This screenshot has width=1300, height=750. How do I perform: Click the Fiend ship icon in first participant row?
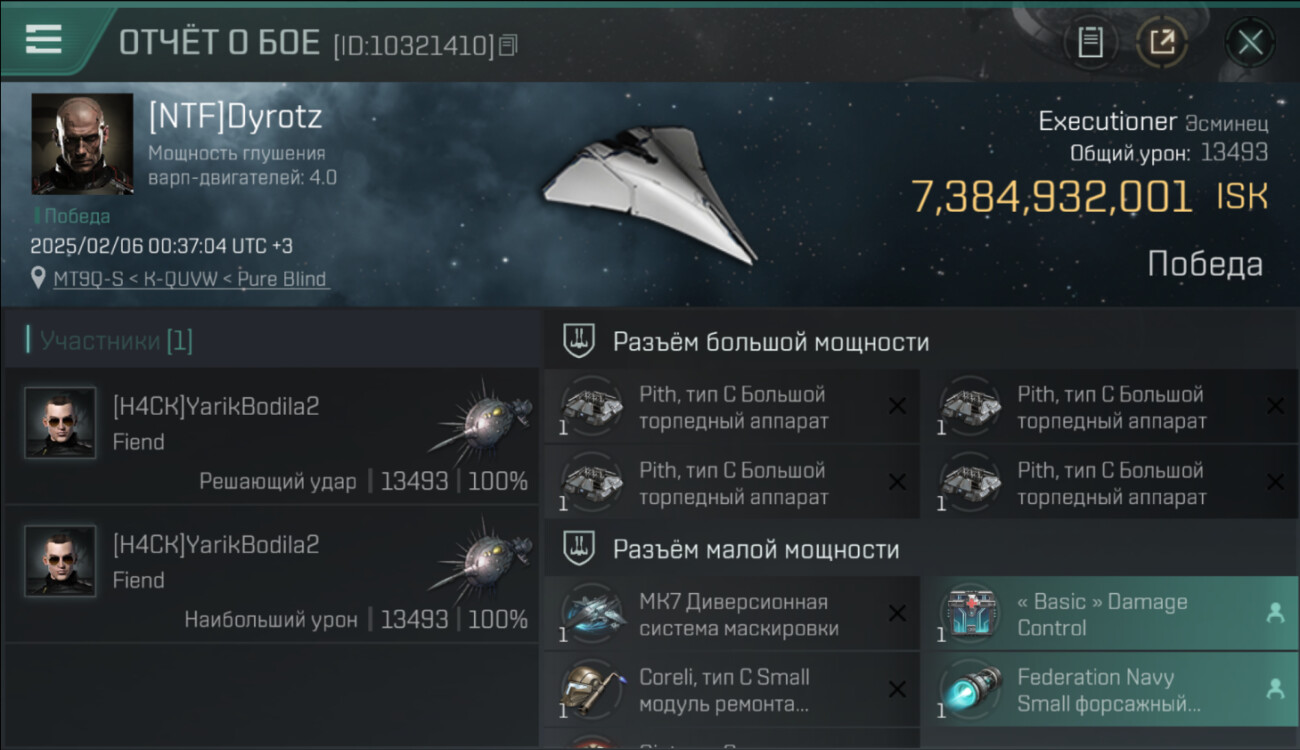click(481, 417)
